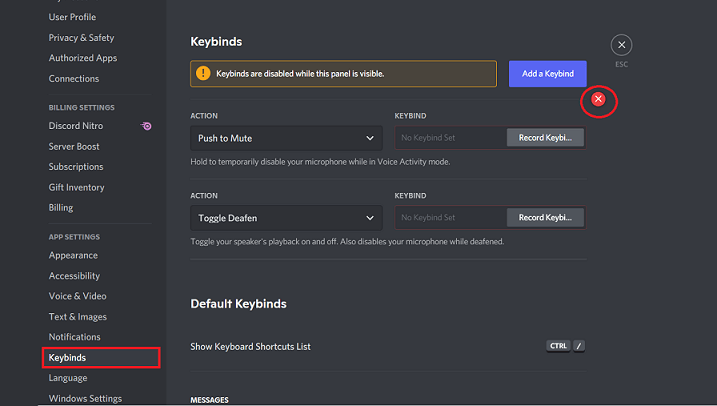Open the Push to Mute action dropdown
The width and height of the screenshot is (717, 406).
286,138
